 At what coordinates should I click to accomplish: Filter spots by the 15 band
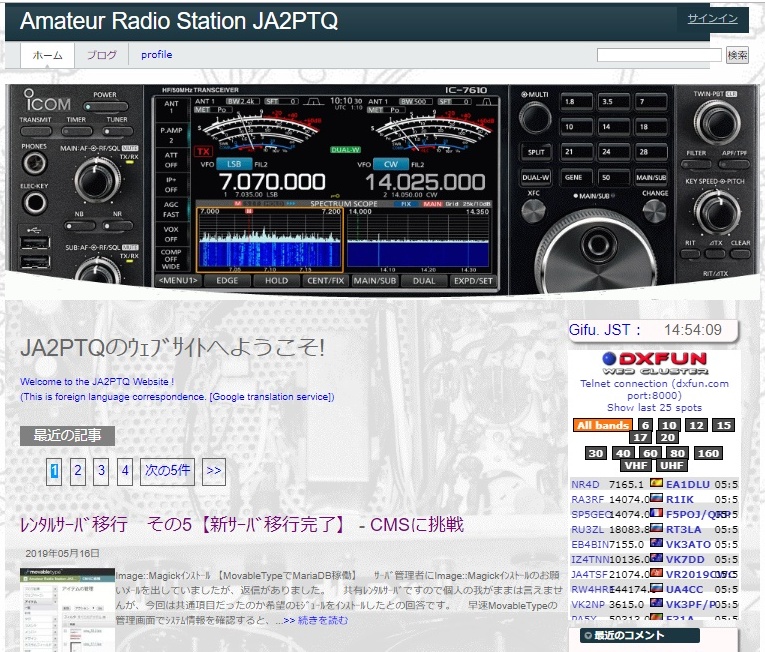pos(724,425)
